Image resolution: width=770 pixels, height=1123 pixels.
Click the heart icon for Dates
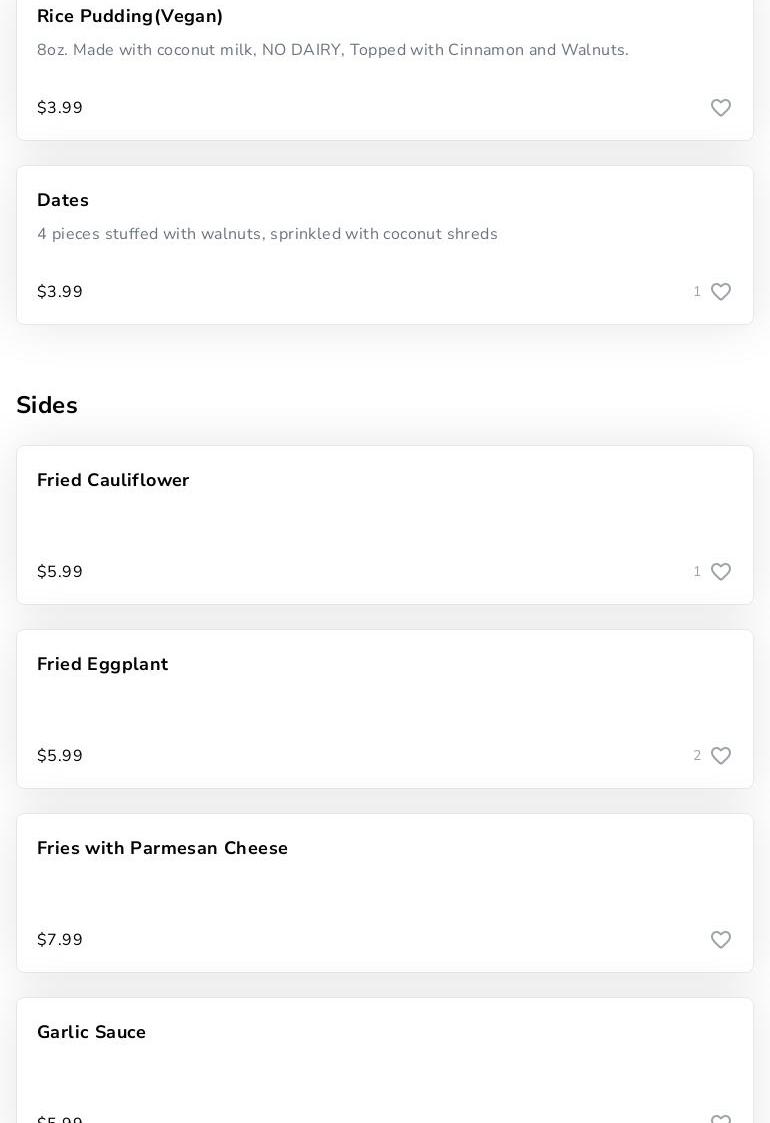(721, 292)
